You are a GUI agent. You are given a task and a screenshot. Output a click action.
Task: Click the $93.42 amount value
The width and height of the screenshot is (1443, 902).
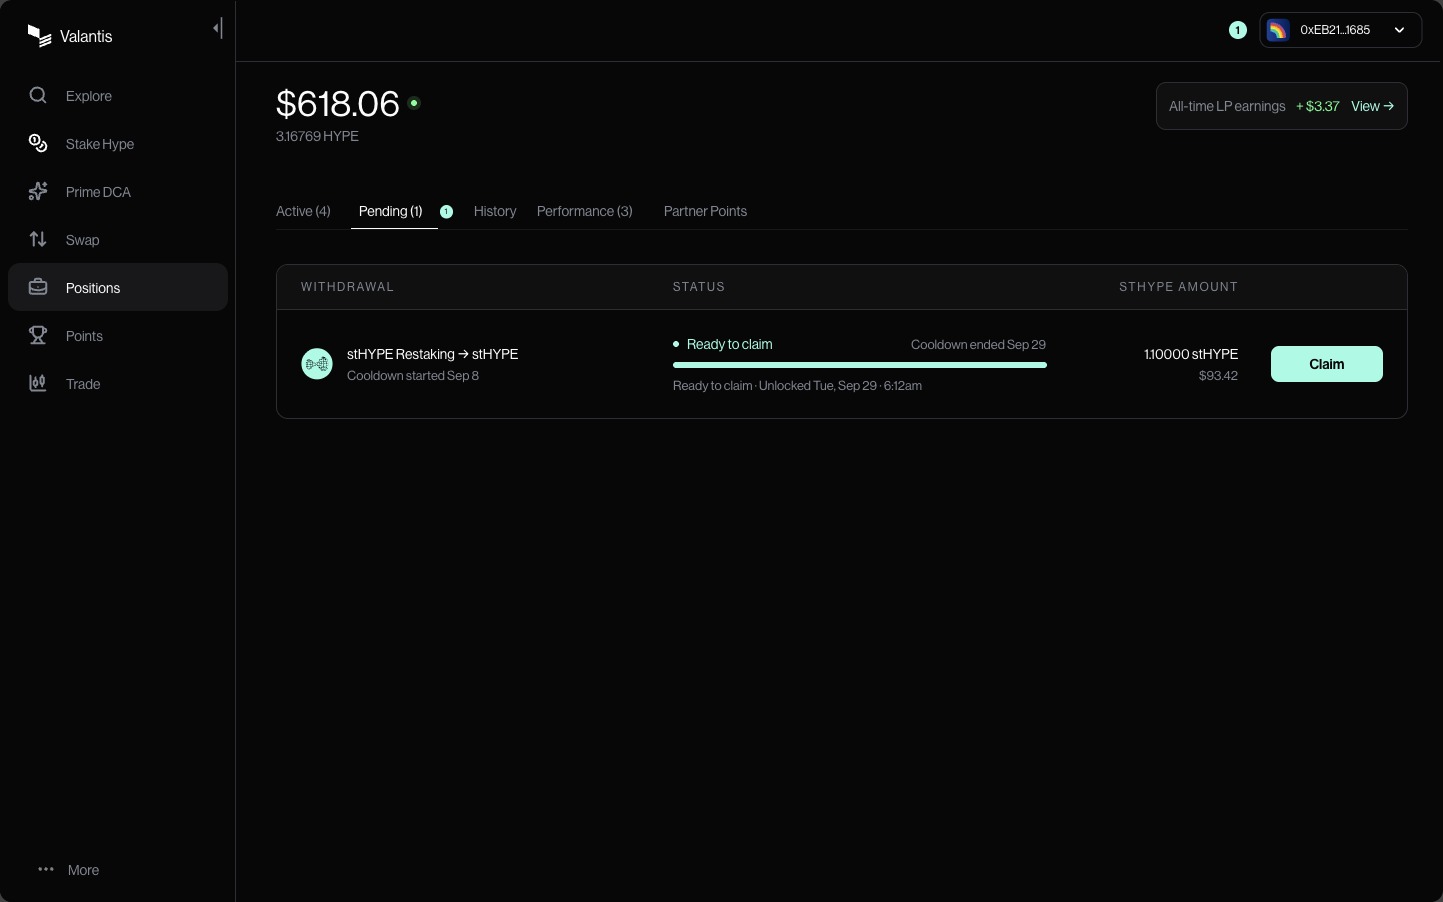pyautogui.click(x=1218, y=376)
